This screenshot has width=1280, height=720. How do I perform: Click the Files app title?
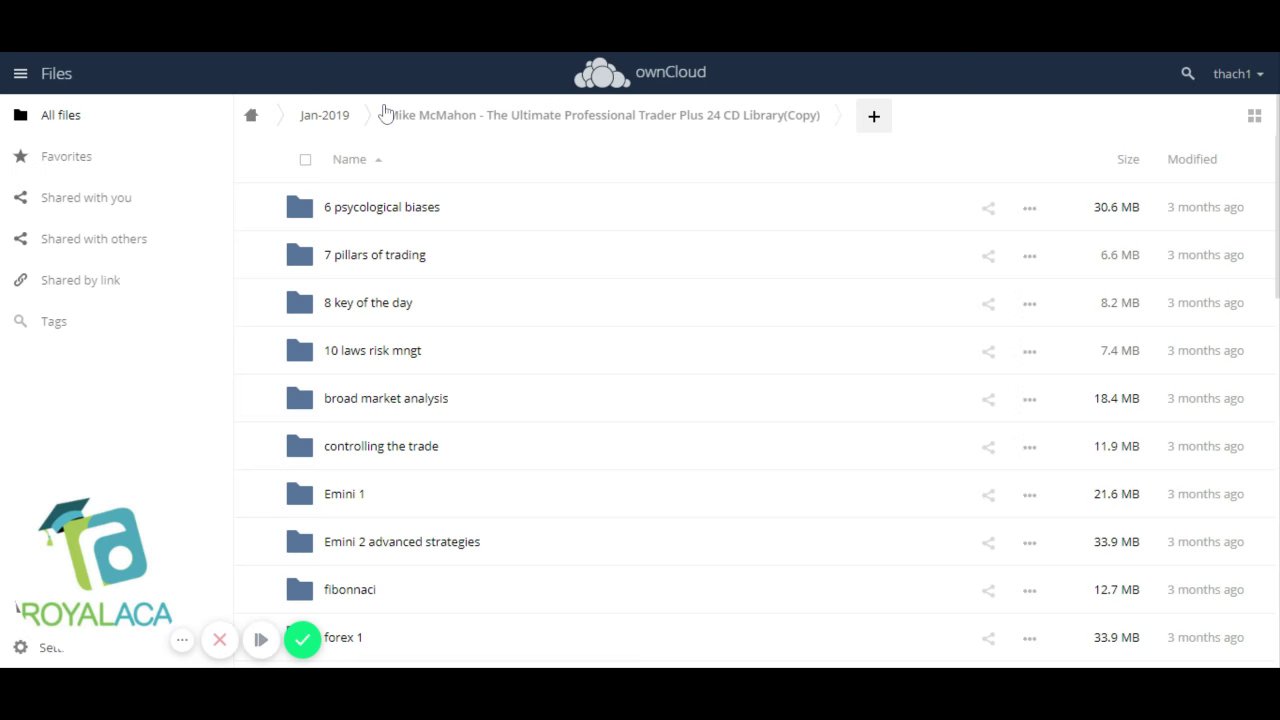pyautogui.click(x=56, y=73)
